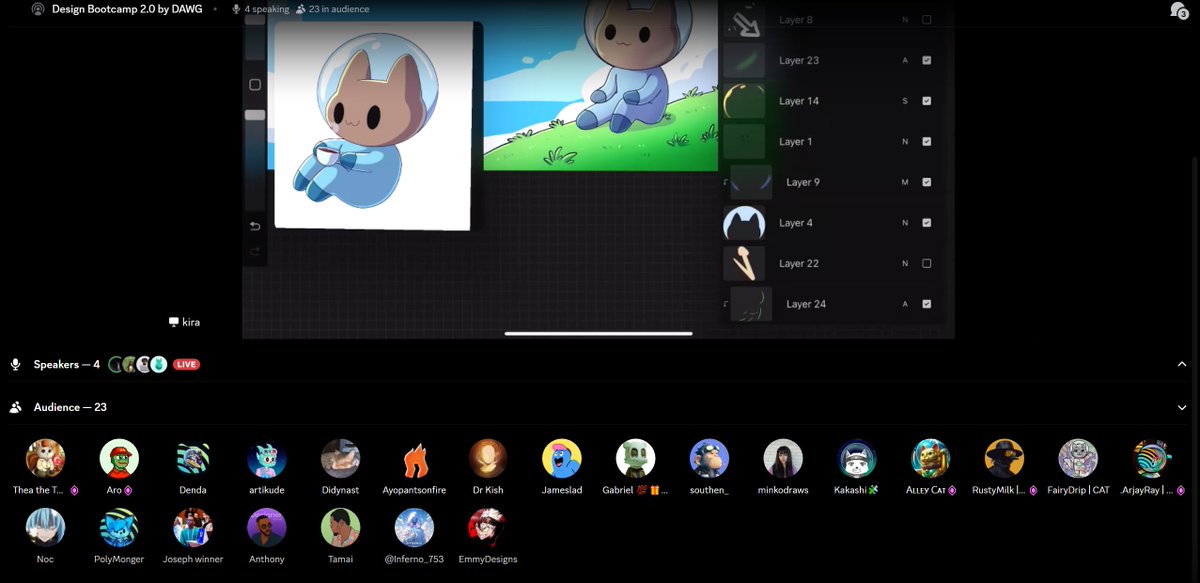Image resolution: width=1200 pixels, height=583 pixels.
Task: Click the home indicator bar under the stream
Action: 599,333
